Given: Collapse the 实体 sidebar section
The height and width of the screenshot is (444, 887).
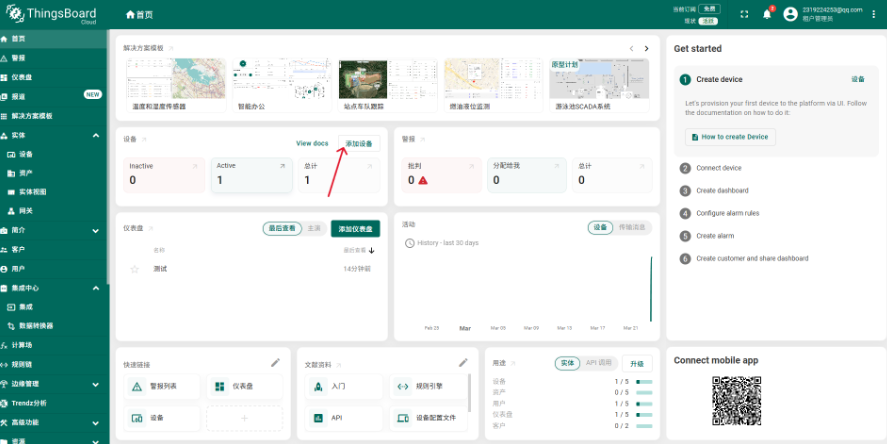Looking at the screenshot, I should 96,135.
